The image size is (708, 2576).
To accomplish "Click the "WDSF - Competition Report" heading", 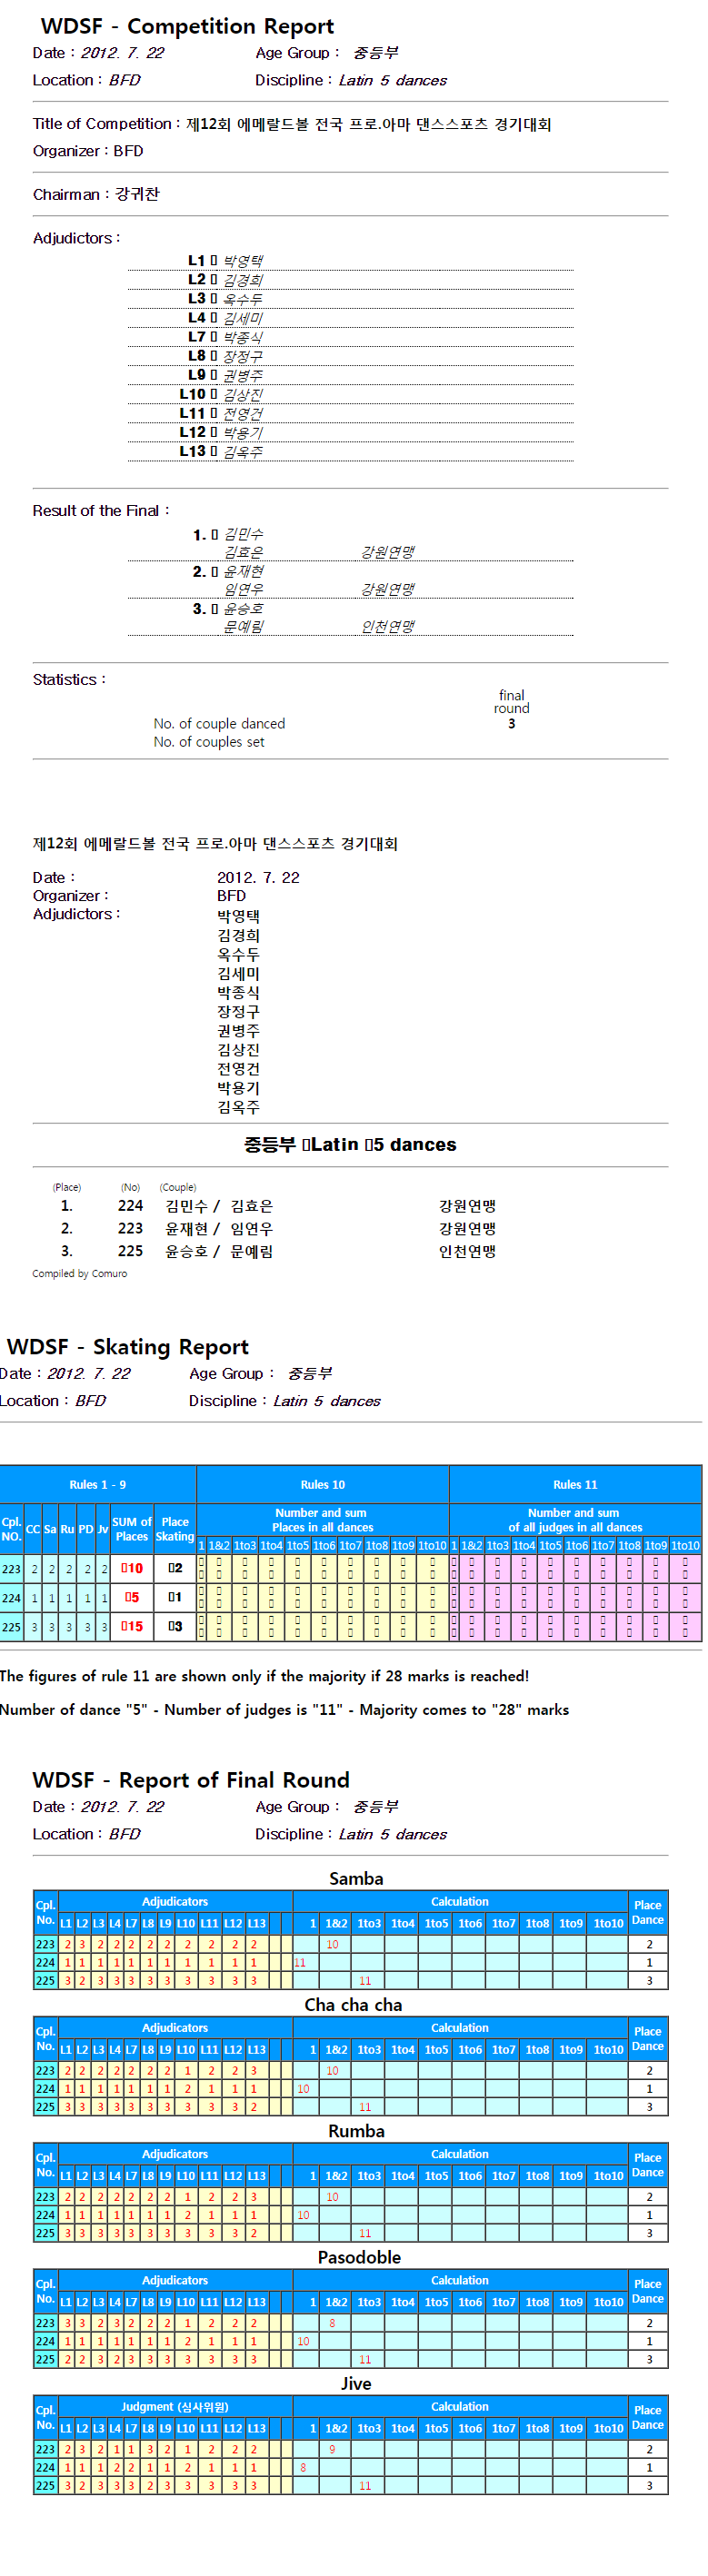I will pyautogui.click(x=187, y=26).
